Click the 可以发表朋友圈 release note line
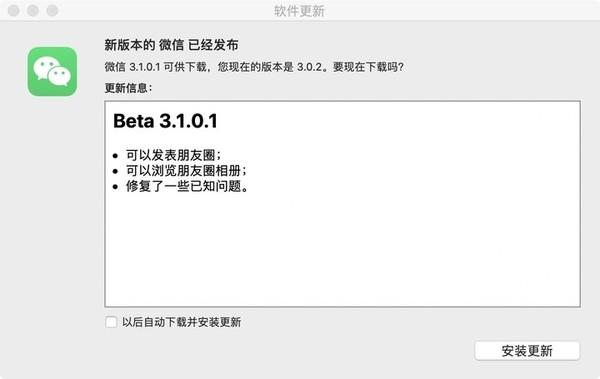Image resolution: width=600 pixels, height=379 pixels. coord(173,155)
